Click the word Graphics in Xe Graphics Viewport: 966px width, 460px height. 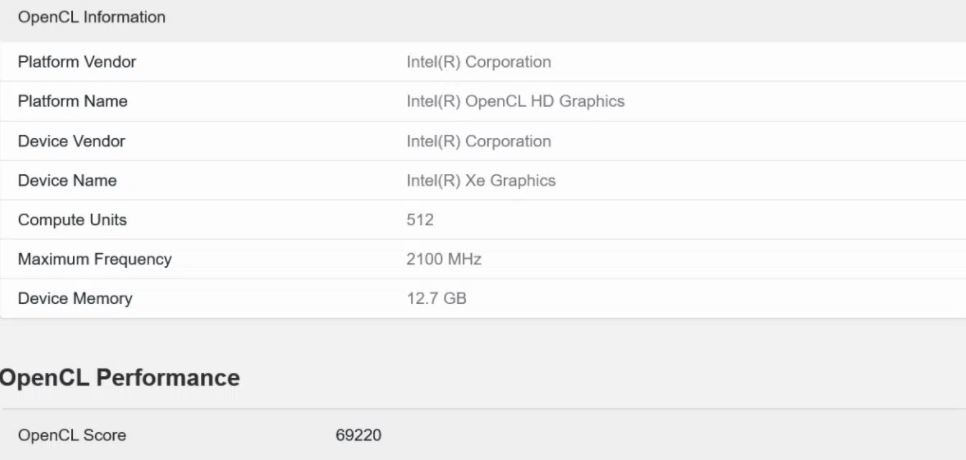click(x=523, y=180)
